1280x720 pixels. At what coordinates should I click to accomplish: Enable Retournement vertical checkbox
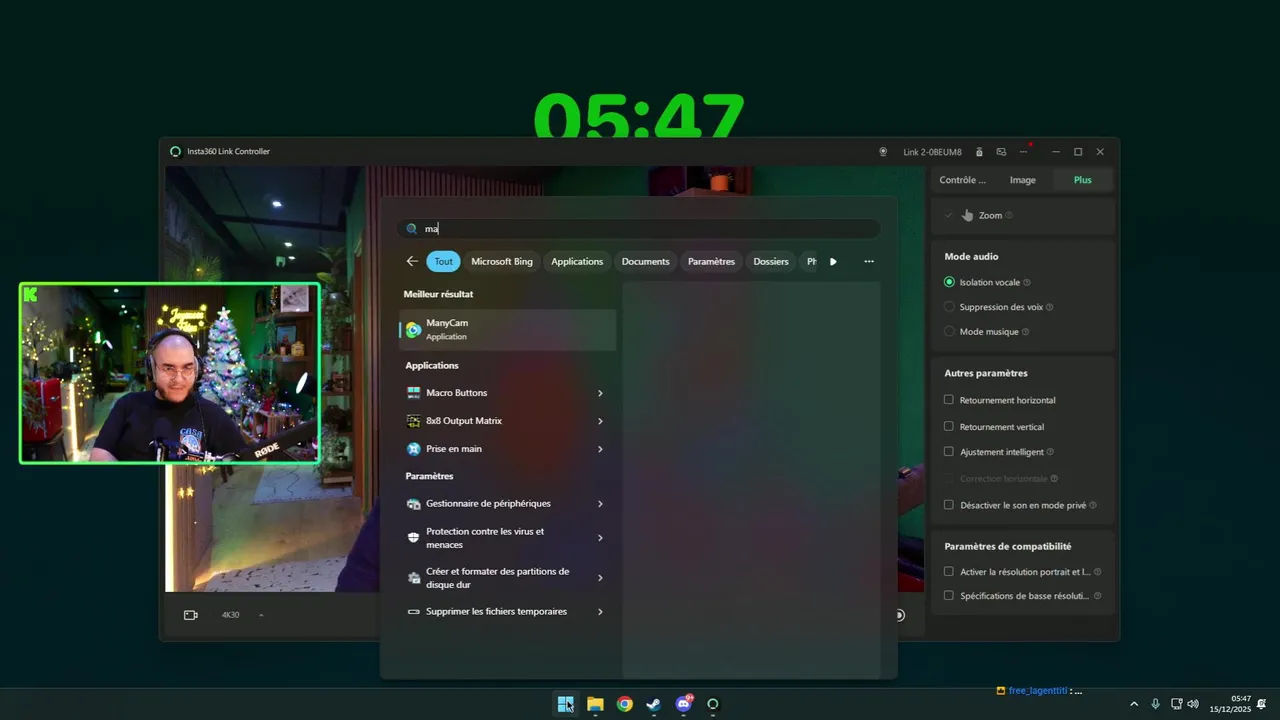pos(949,427)
